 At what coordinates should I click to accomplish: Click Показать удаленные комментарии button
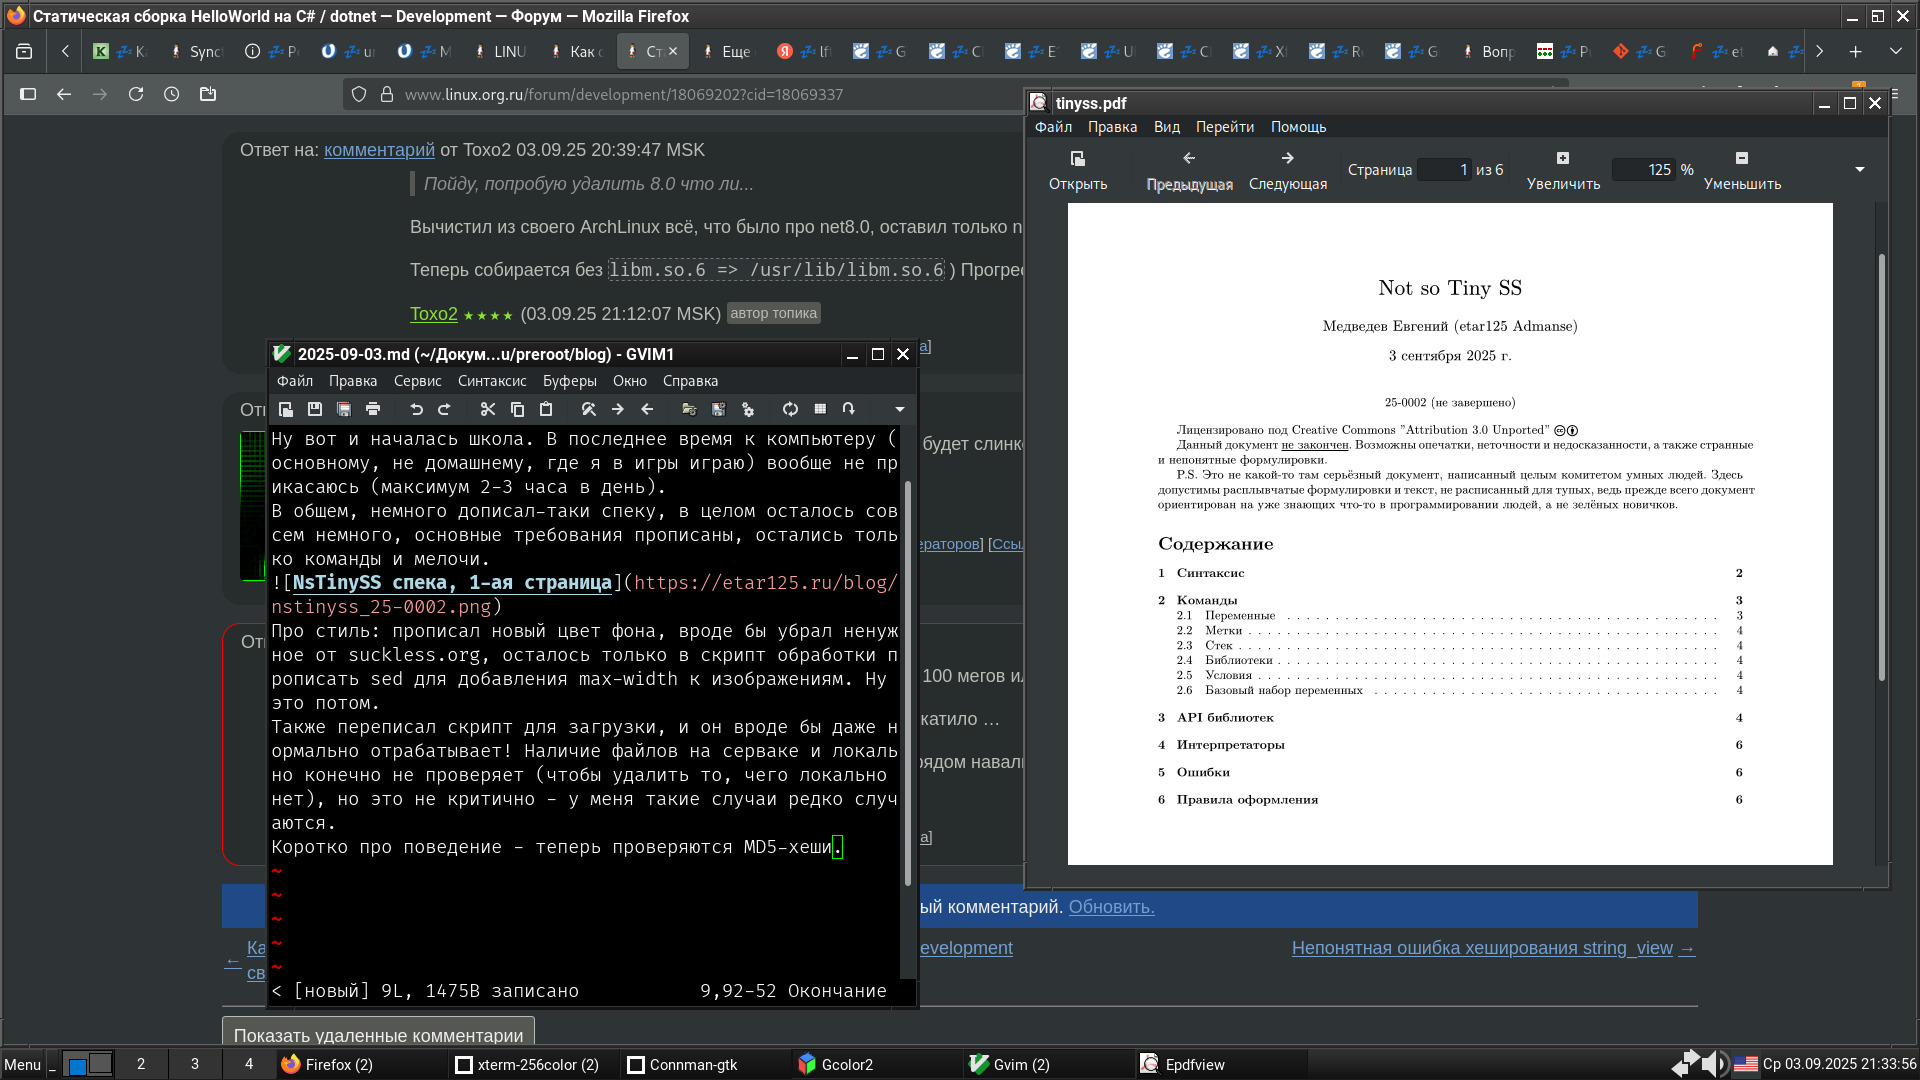[x=378, y=1035]
